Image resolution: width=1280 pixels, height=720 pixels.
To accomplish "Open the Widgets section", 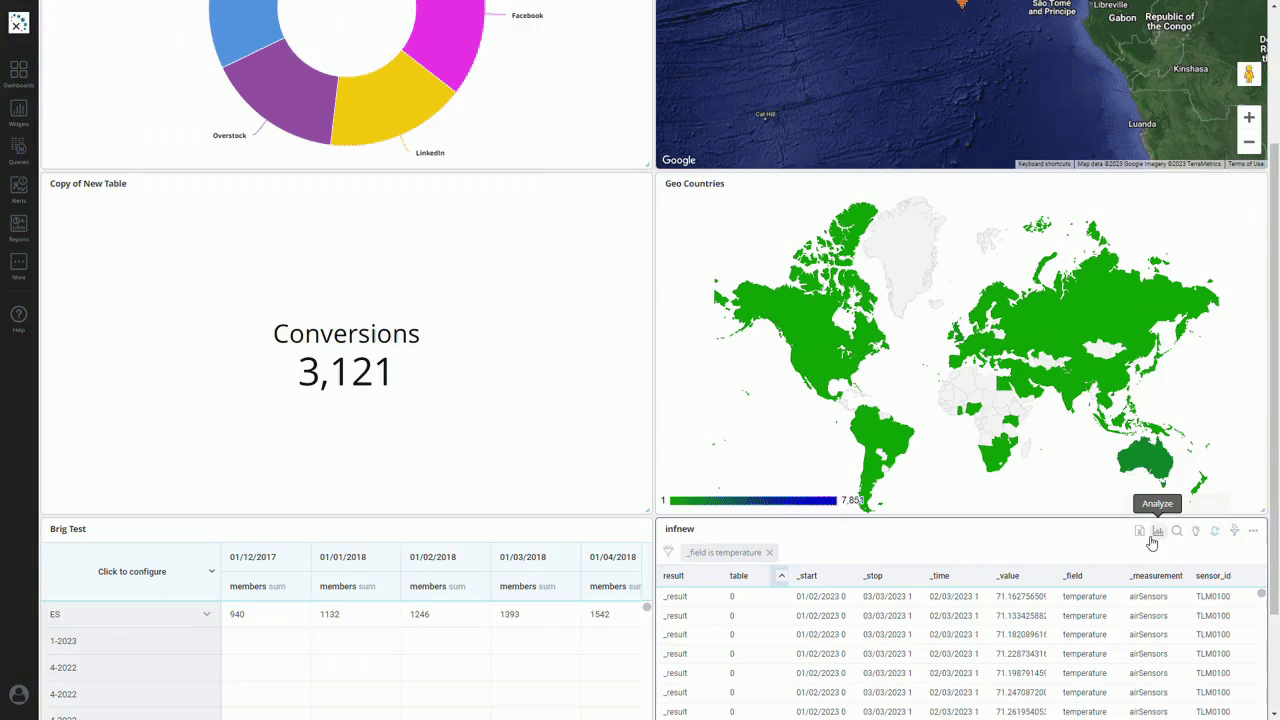I will click(18, 112).
